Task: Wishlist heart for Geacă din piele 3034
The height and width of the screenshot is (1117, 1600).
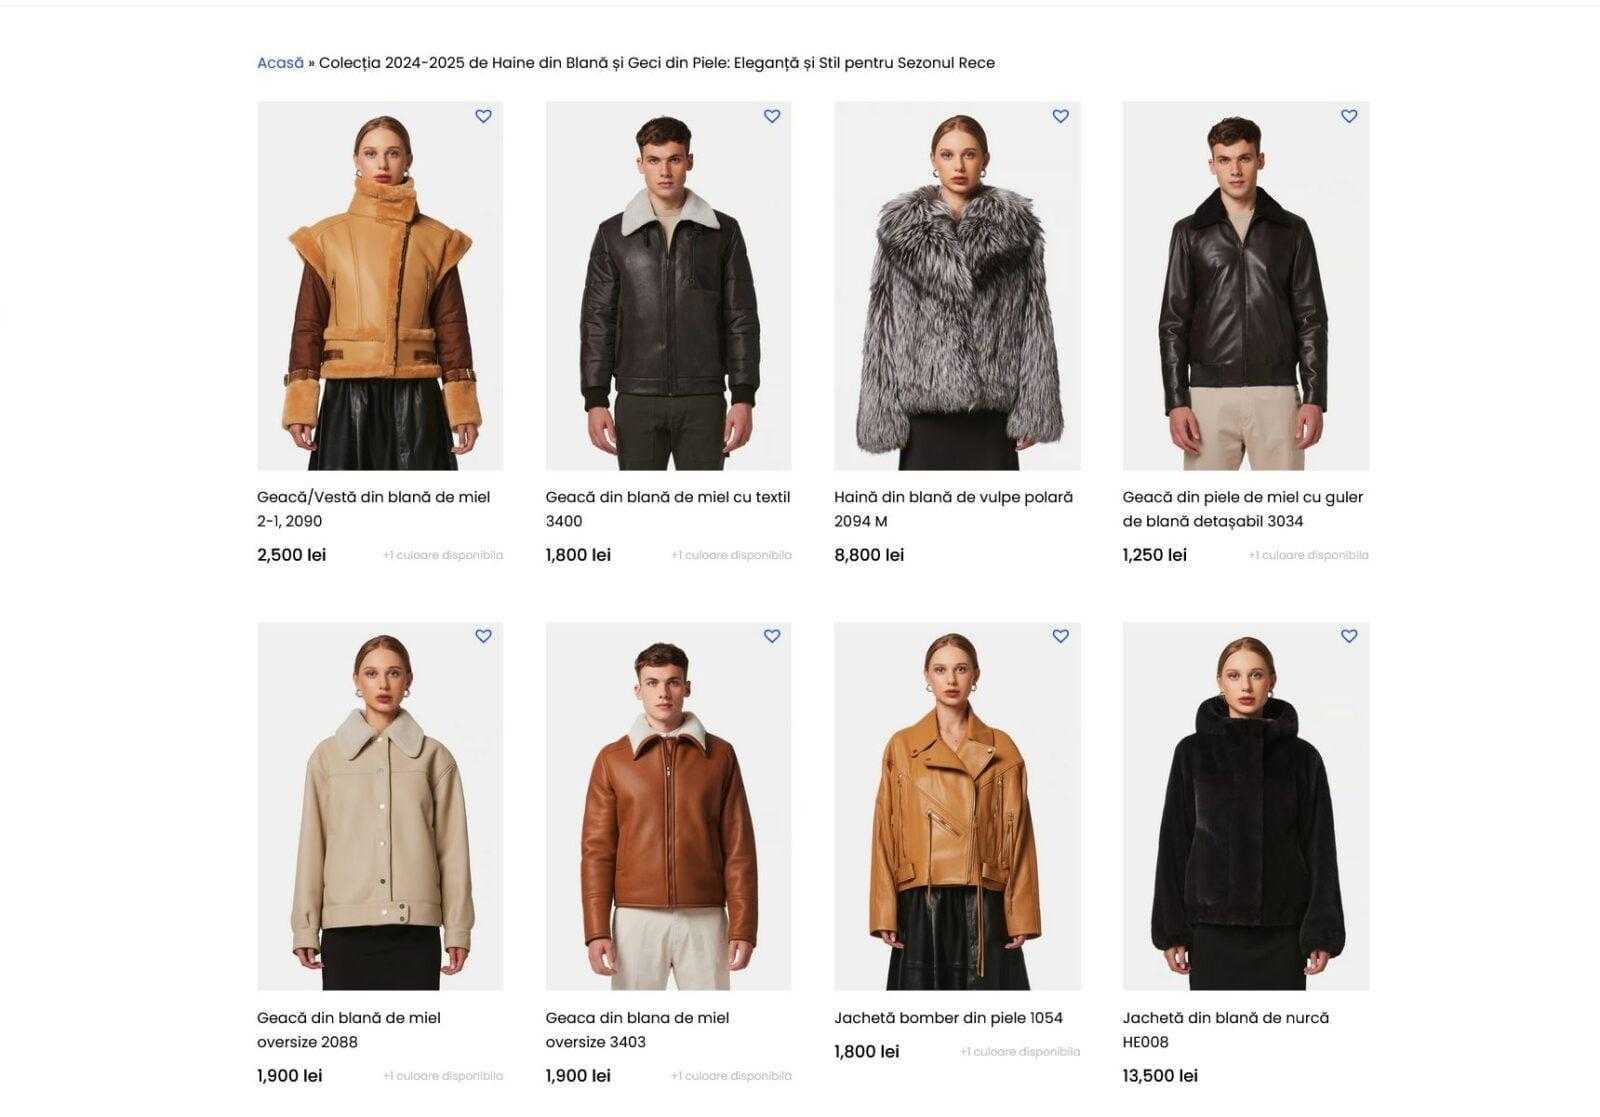Action: [1349, 116]
